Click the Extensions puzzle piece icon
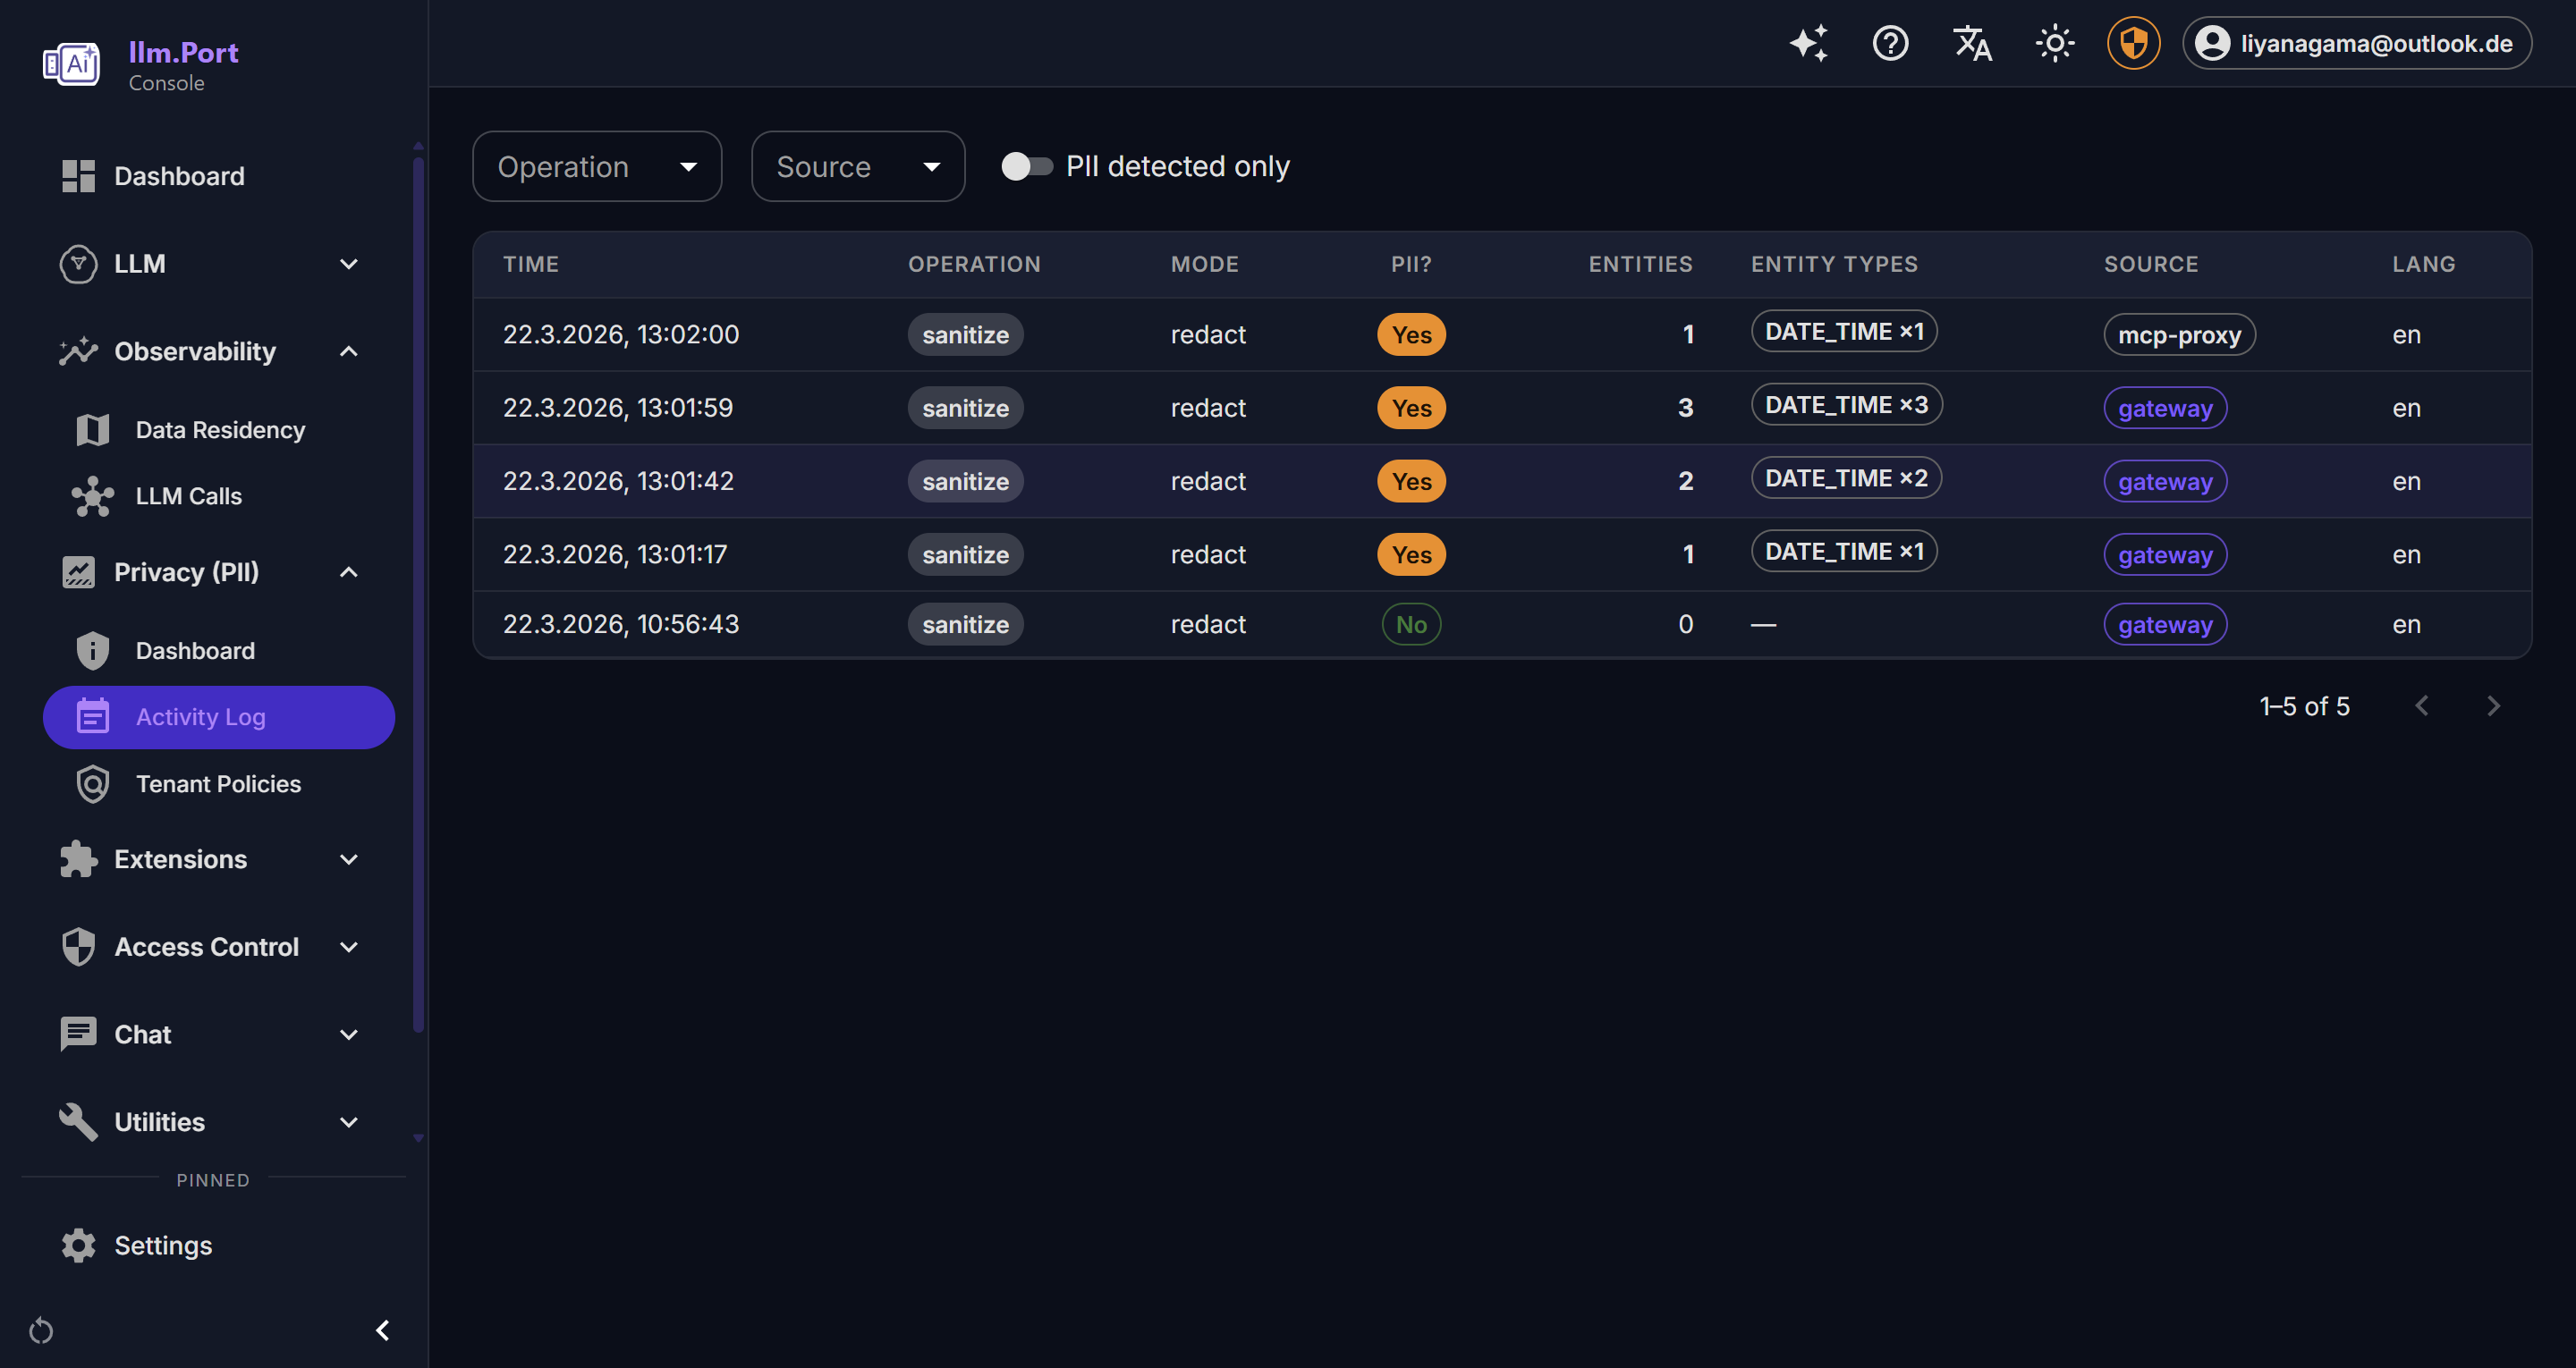The height and width of the screenshot is (1368, 2576). point(78,859)
